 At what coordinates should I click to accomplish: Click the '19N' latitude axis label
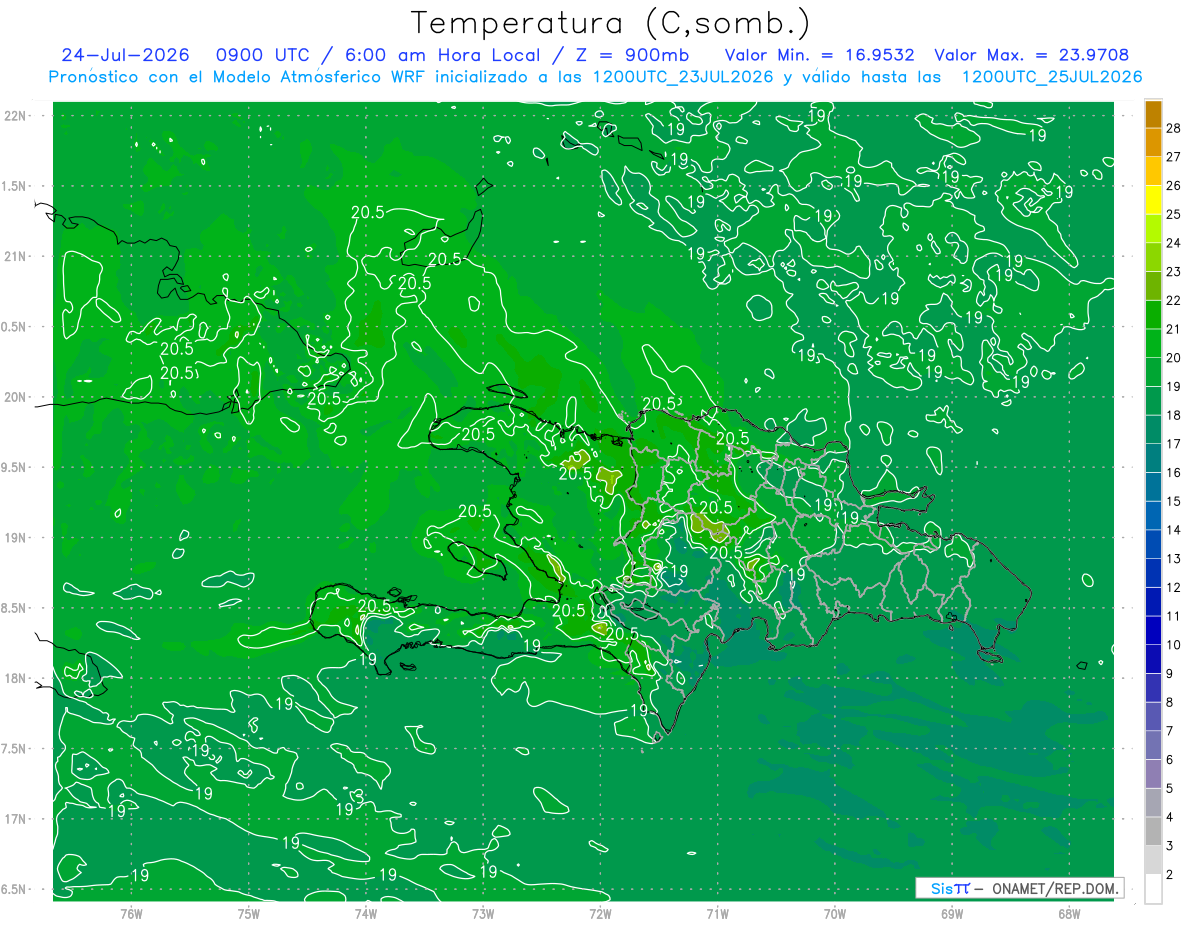tap(15, 538)
